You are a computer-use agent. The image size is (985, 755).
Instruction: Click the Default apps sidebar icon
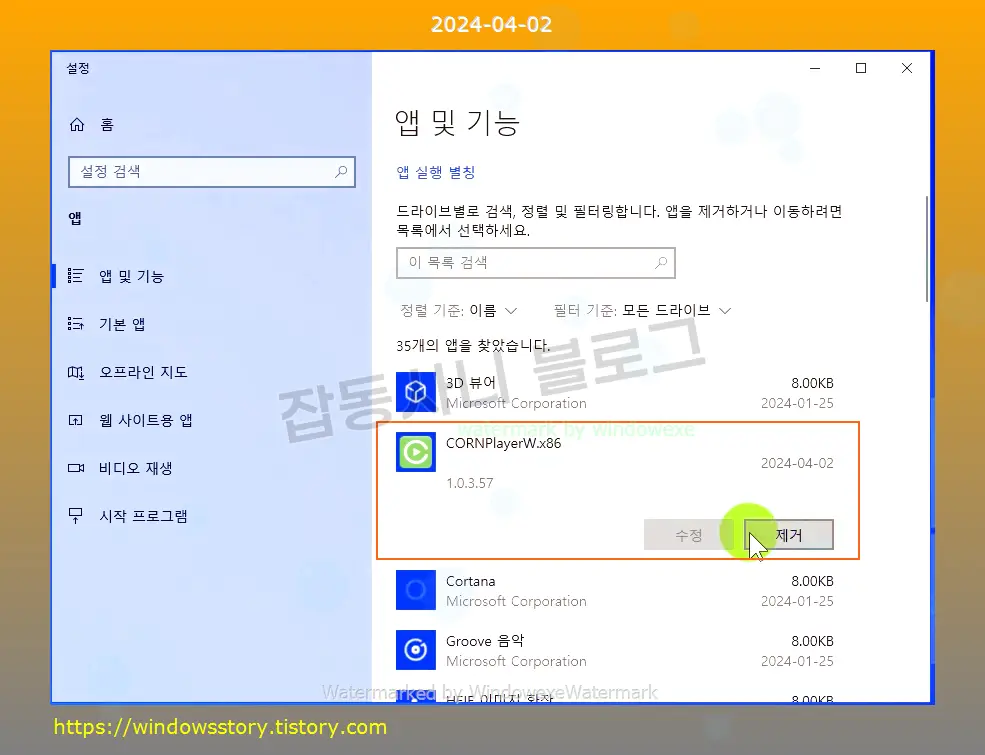[75, 324]
